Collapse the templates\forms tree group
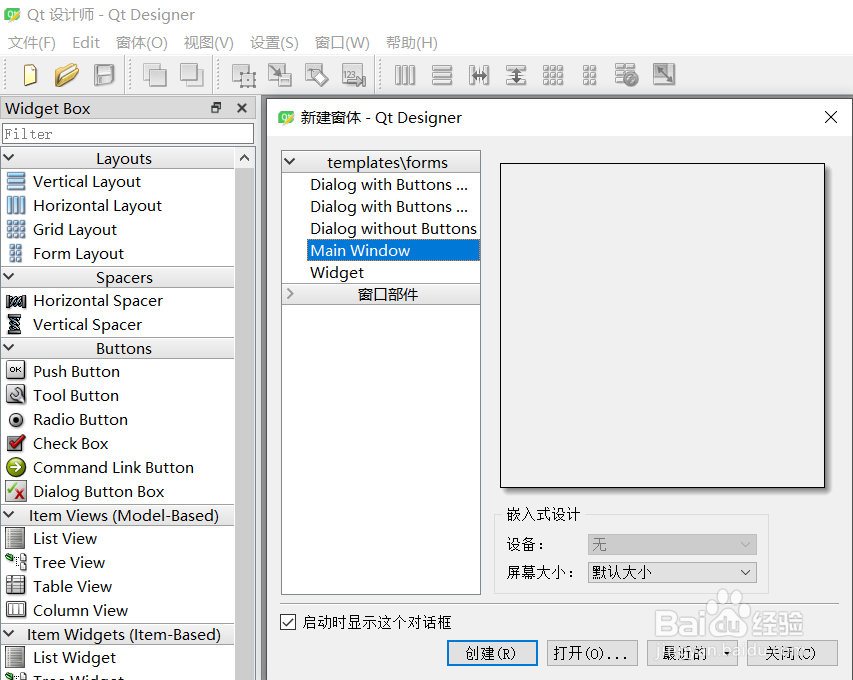Image resolution: width=853 pixels, height=680 pixels. click(x=290, y=162)
